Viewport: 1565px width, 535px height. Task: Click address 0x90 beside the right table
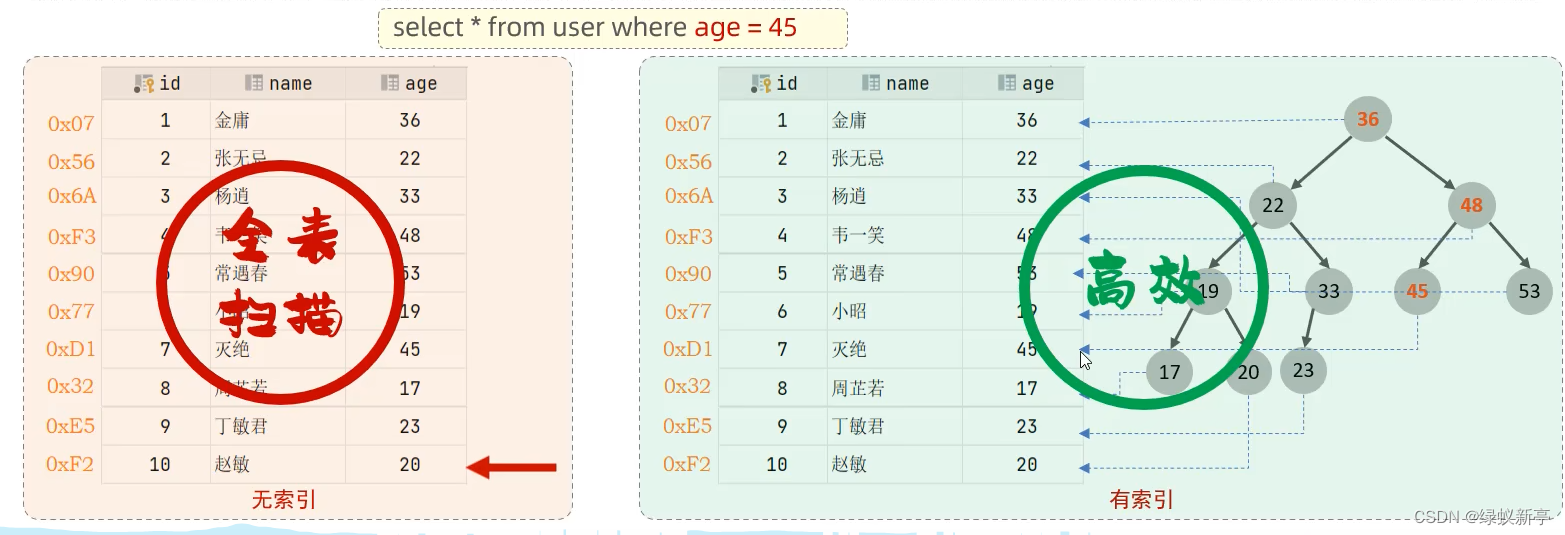(x=688, y=274)
